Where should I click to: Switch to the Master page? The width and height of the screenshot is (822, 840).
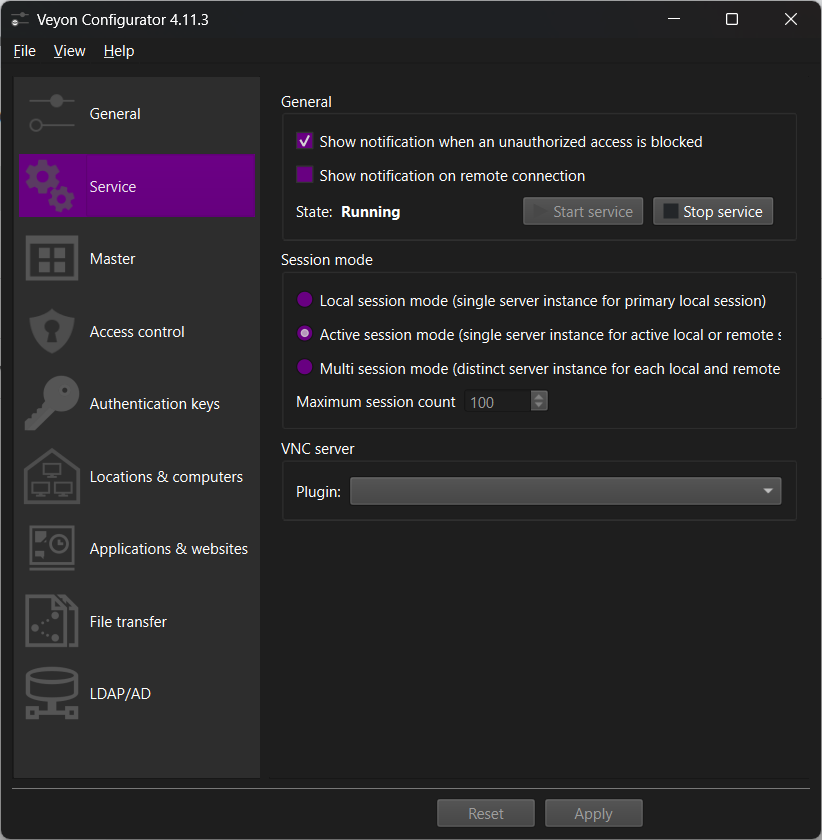137,259
